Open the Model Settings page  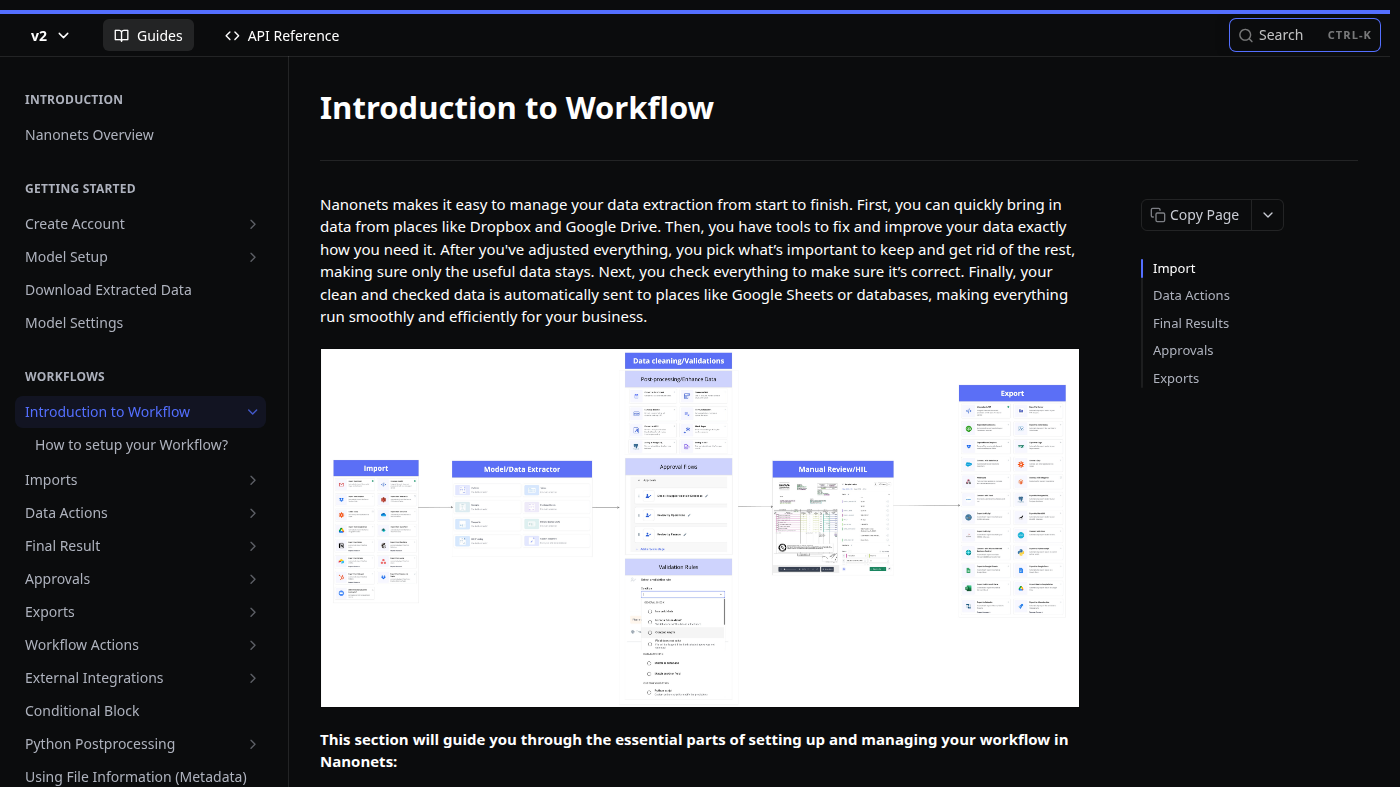point(74,323)
